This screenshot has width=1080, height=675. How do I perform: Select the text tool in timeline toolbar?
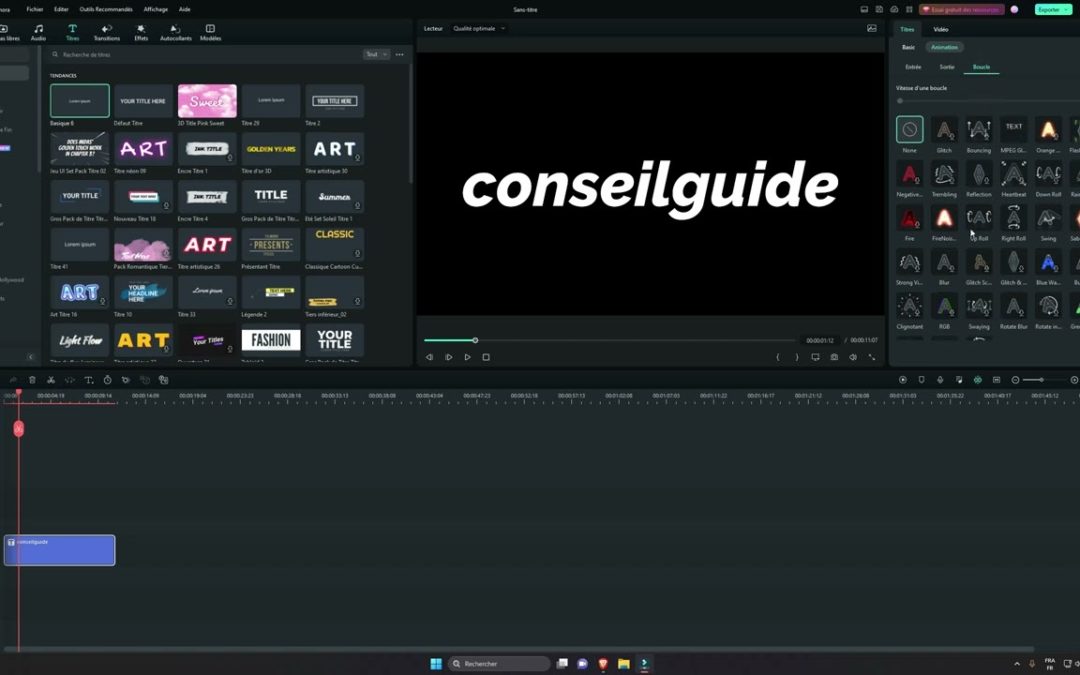(x=88, y=380)
